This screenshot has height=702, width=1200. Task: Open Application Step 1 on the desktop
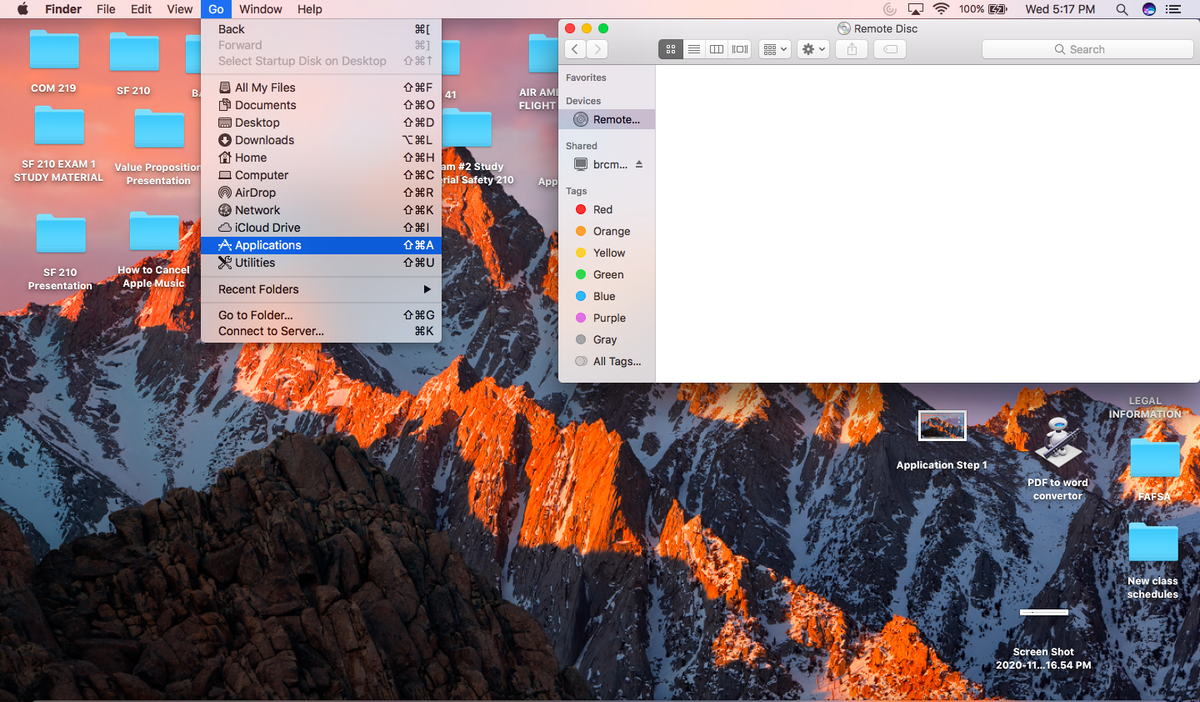pos(941,425)
